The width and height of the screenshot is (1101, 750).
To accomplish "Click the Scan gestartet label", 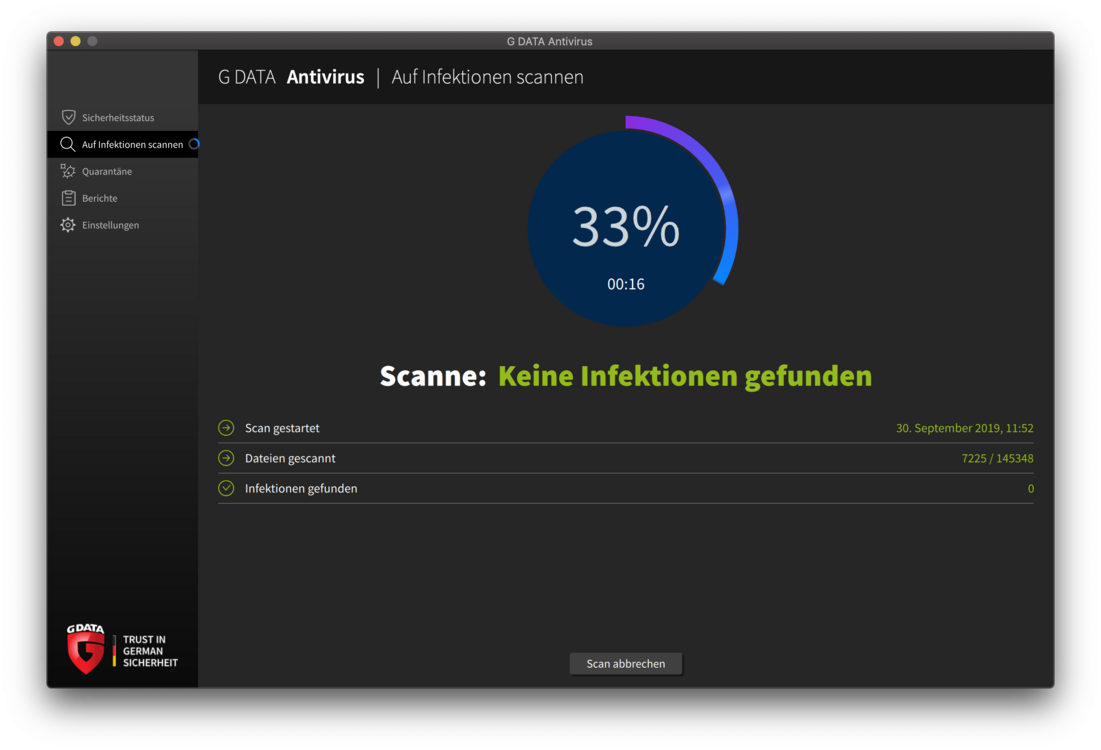I will (x=282, y=428).
